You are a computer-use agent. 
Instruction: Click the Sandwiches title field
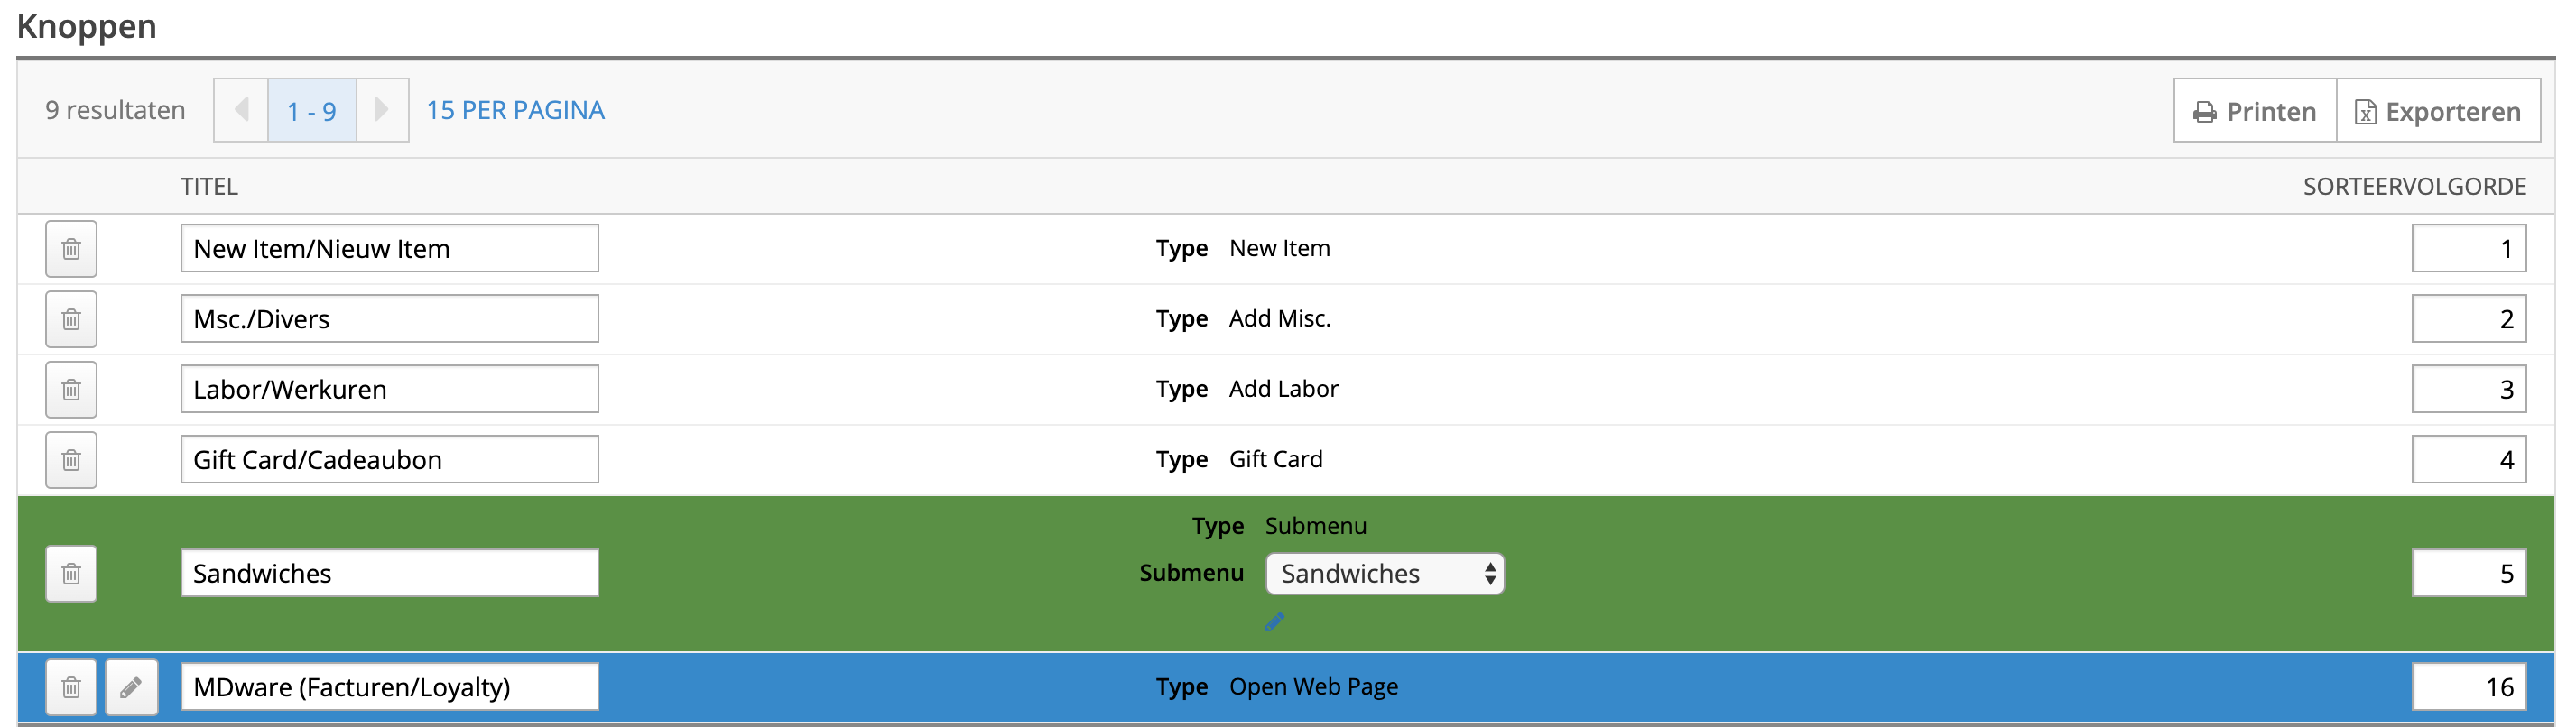(390, 573)
